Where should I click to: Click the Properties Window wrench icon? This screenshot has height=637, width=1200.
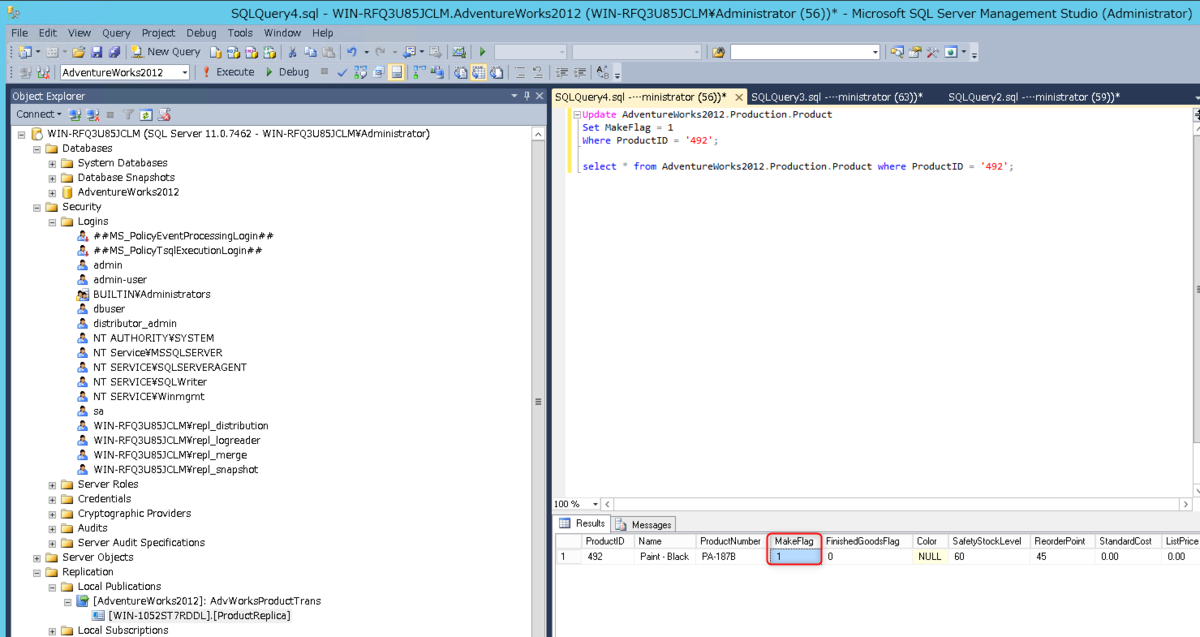pos(932,52)
